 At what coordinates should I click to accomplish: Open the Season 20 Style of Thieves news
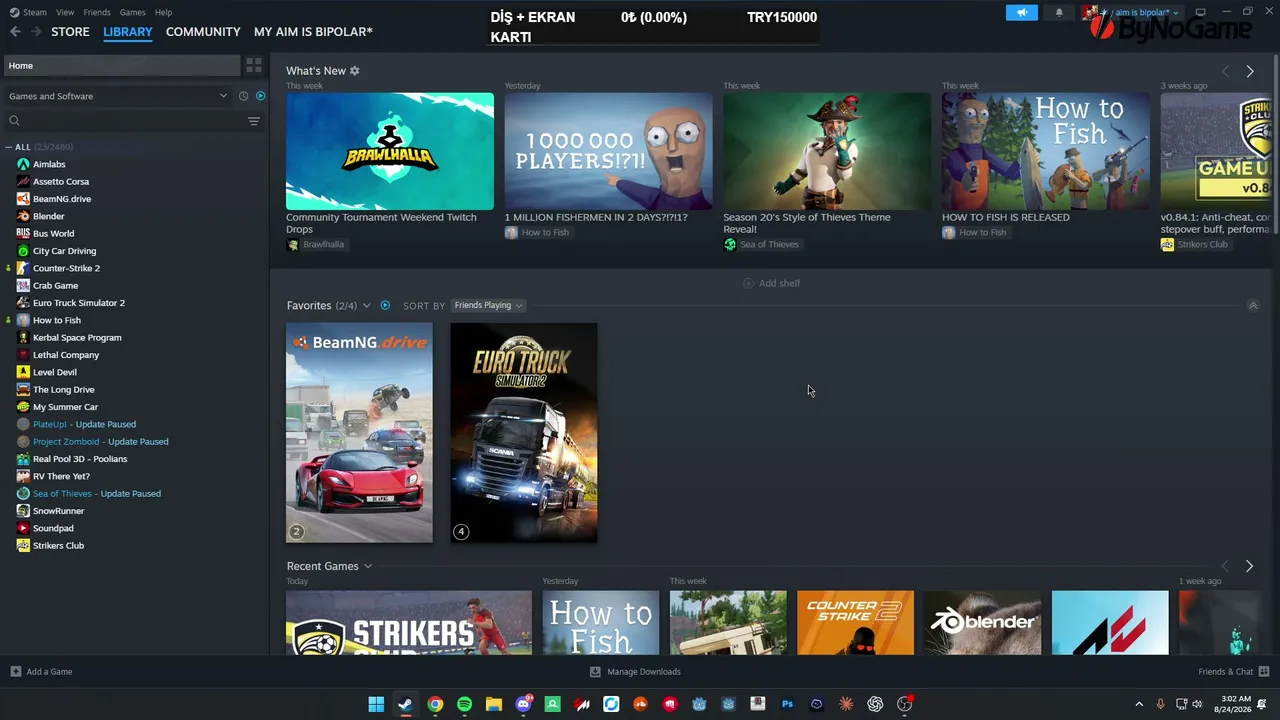tap(807, 223)
